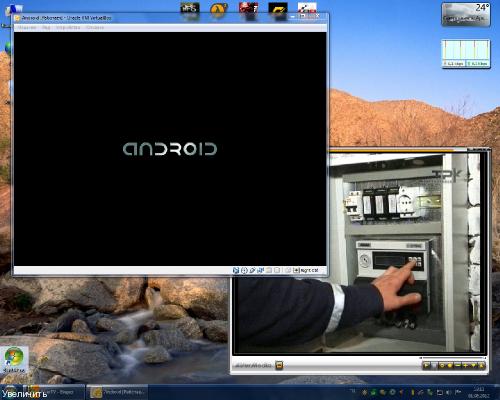The width and height of the screenshot is (500, 400).
Task: Open the Устройства menu in VirtualBox
Action: (68, 27)
